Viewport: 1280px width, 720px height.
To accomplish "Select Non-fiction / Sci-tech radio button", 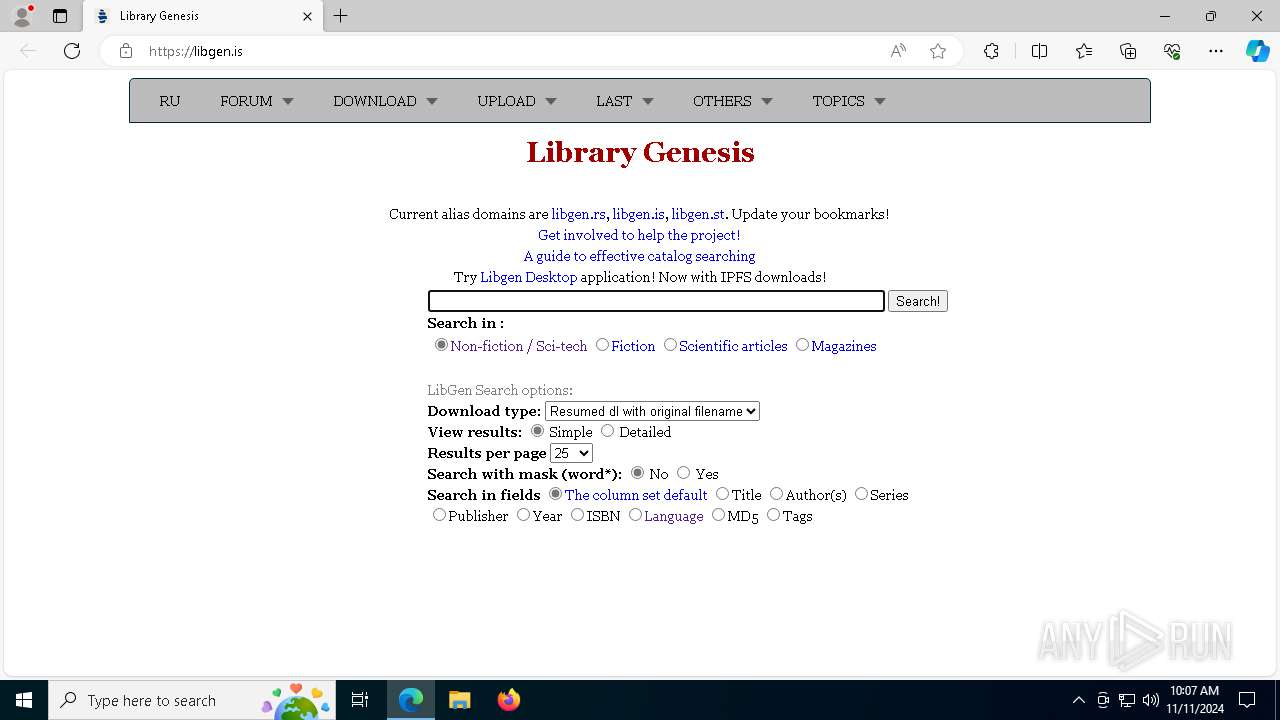I will [x=441, y=345].
